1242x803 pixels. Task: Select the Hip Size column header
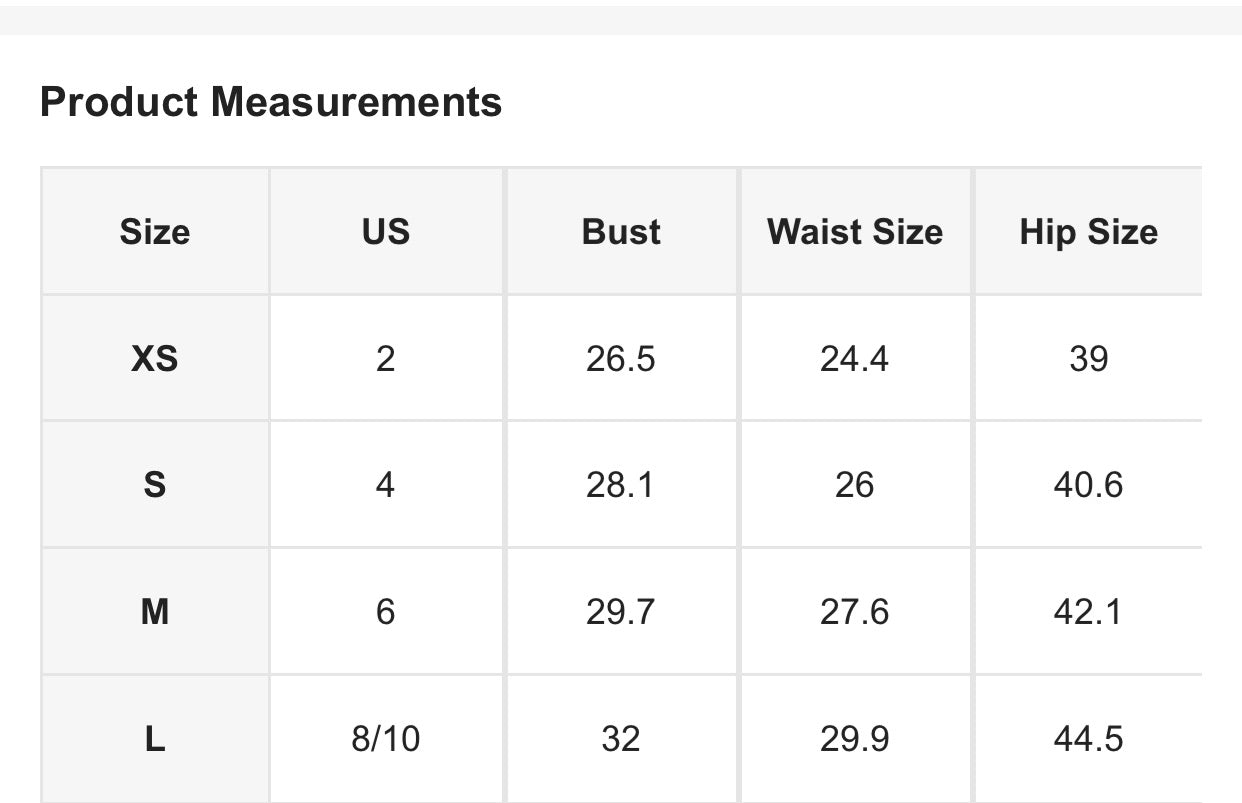pos(1088,232)
